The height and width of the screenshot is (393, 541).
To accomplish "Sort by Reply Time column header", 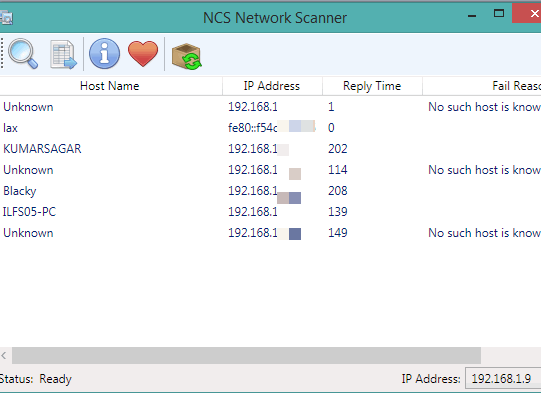I will point(372,86).
